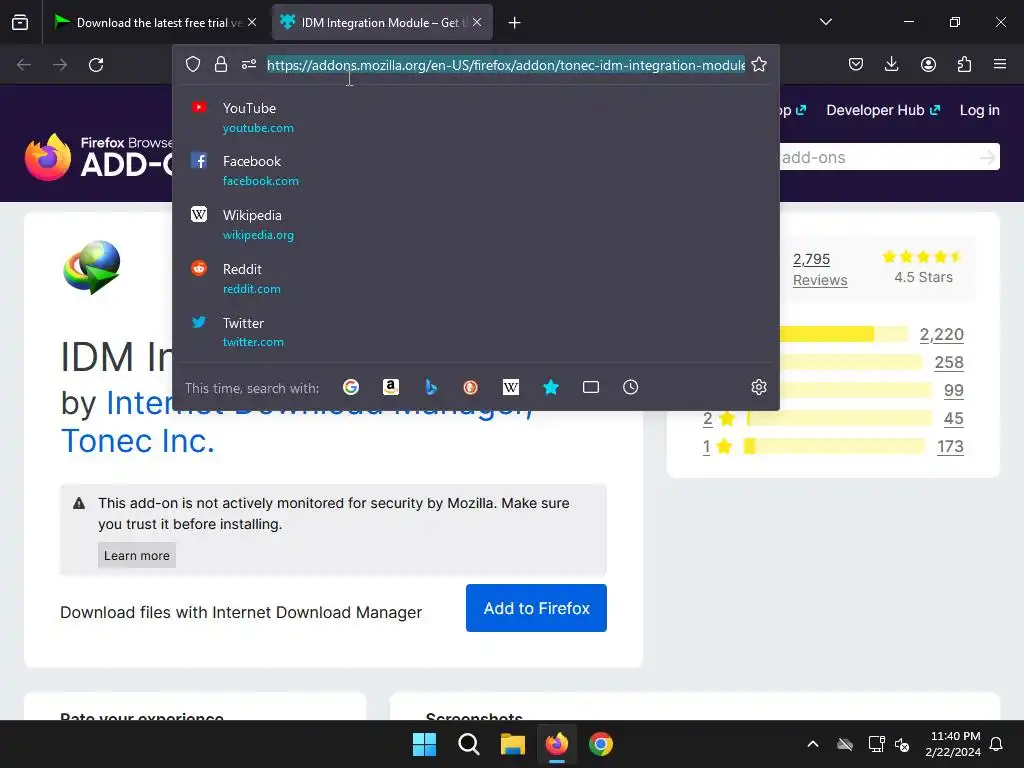
Task: Search this time with Wikipedia icon
Action: (x=511, y=387)
